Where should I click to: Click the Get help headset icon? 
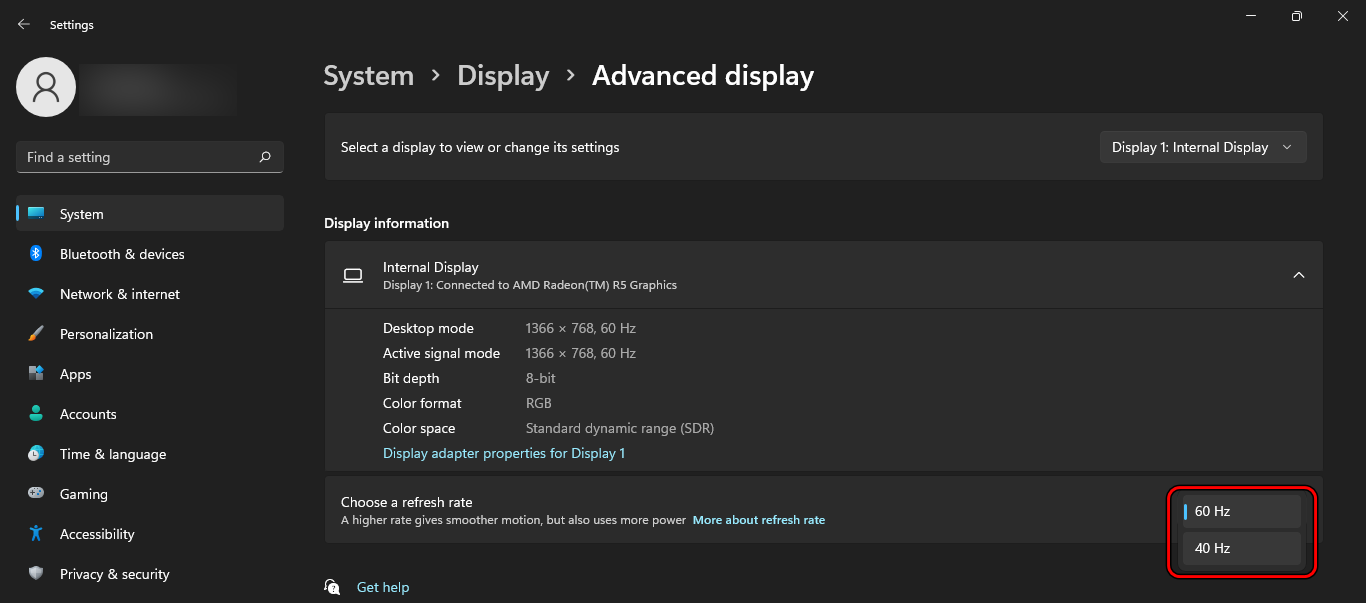click(x=332, y=587)
